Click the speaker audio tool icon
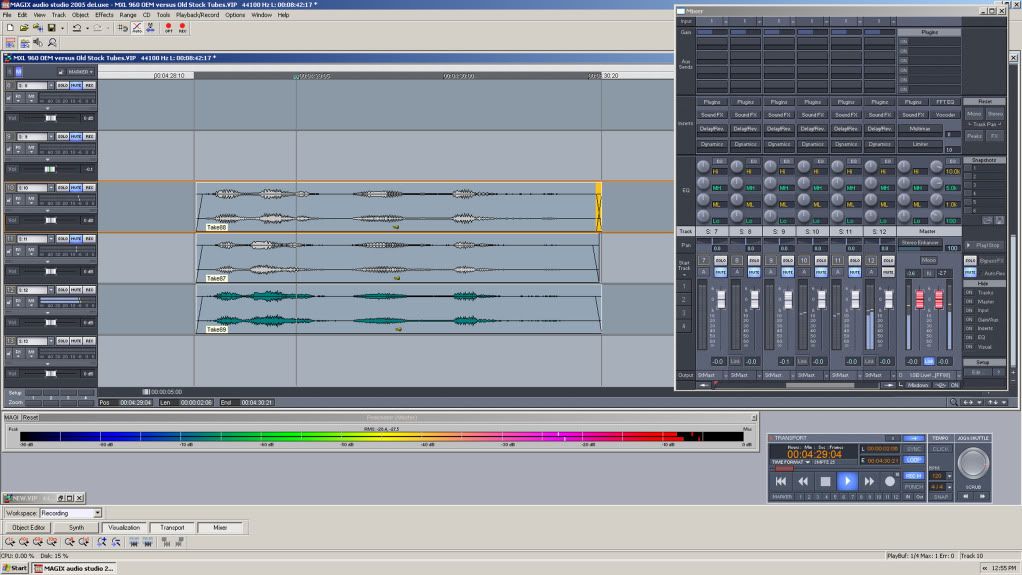The image size is (1022, 575). (38, 43)
